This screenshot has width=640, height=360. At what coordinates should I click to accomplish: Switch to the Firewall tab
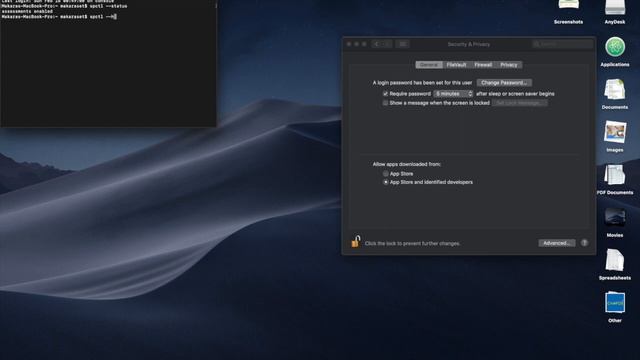[483, 65]
